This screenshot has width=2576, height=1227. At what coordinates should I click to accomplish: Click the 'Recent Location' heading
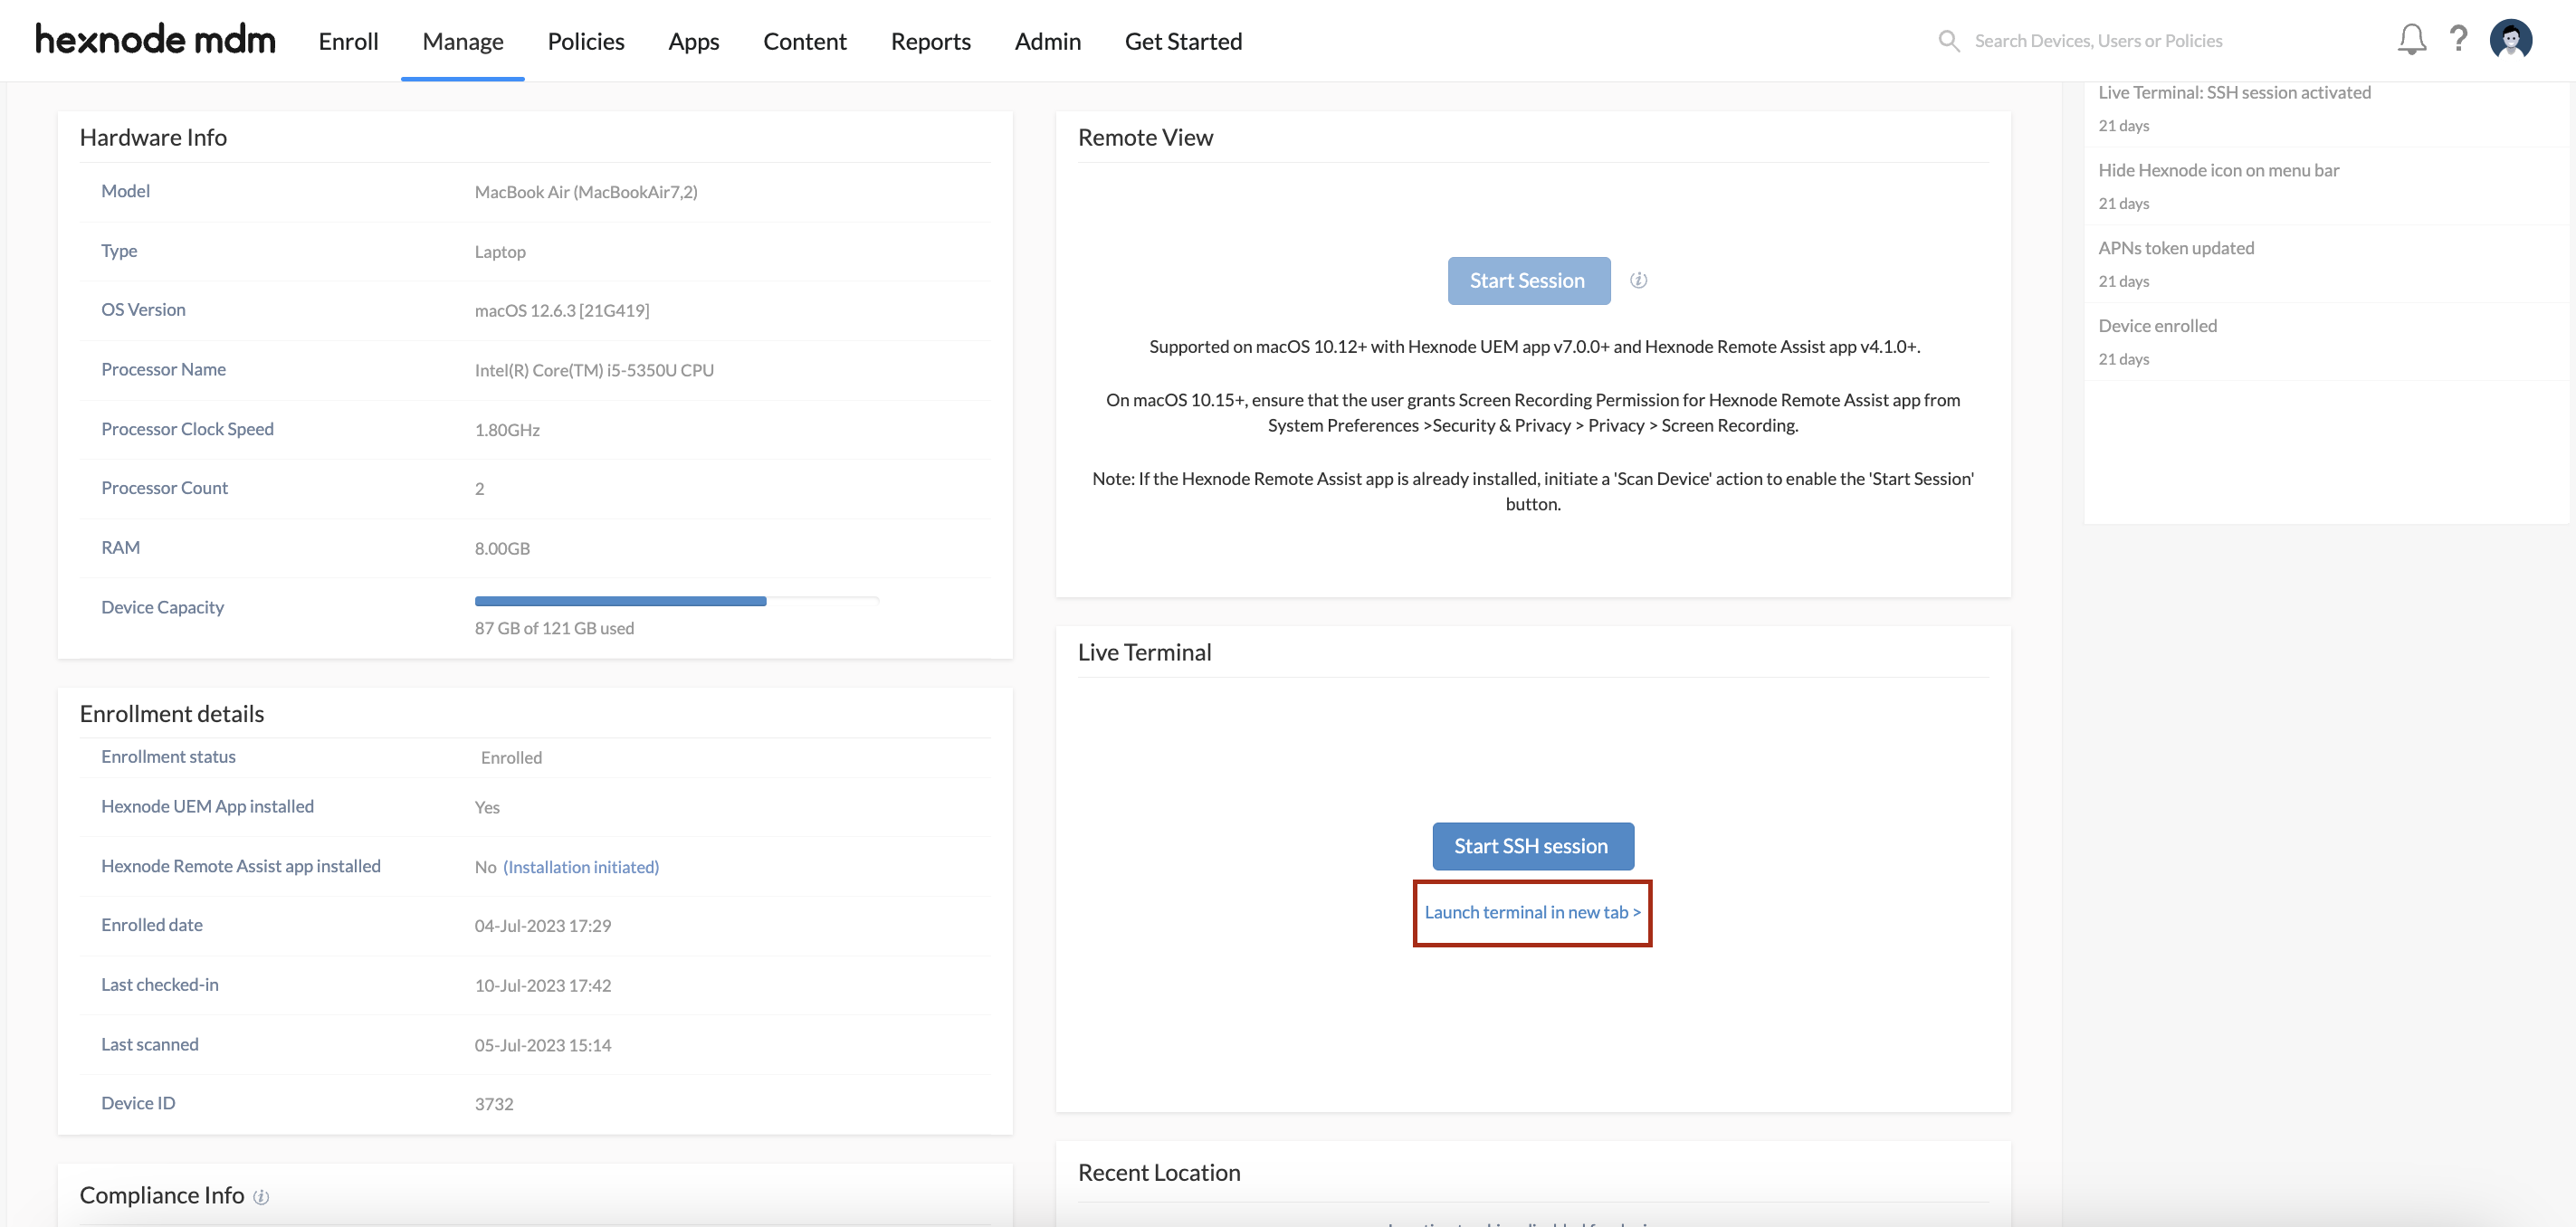pyautogui.click(x=1159, y=1173)
